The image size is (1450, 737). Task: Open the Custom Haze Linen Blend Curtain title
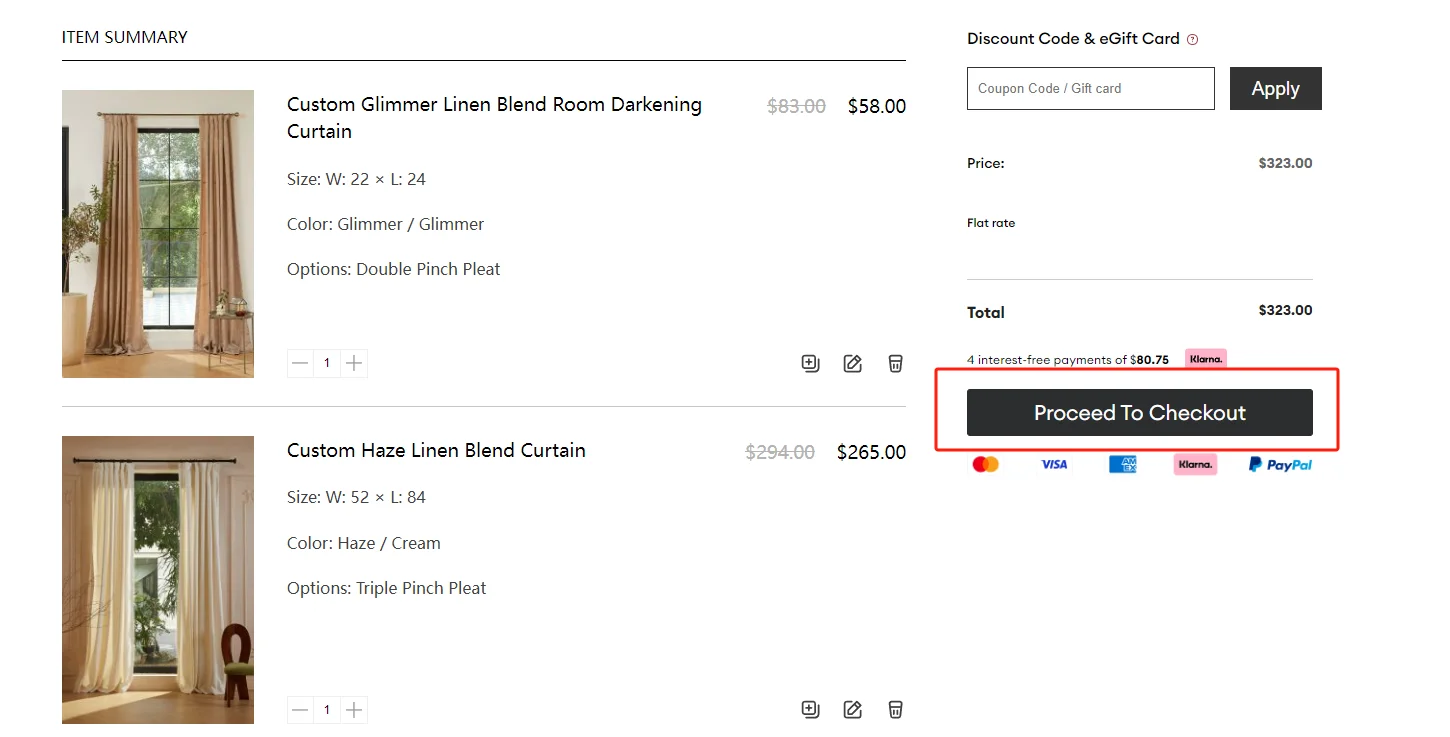(436, 450)
